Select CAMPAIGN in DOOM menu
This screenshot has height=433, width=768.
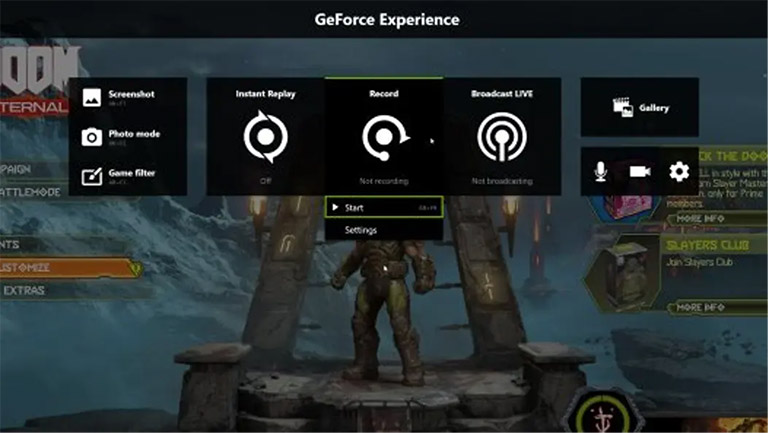[16, 169]
